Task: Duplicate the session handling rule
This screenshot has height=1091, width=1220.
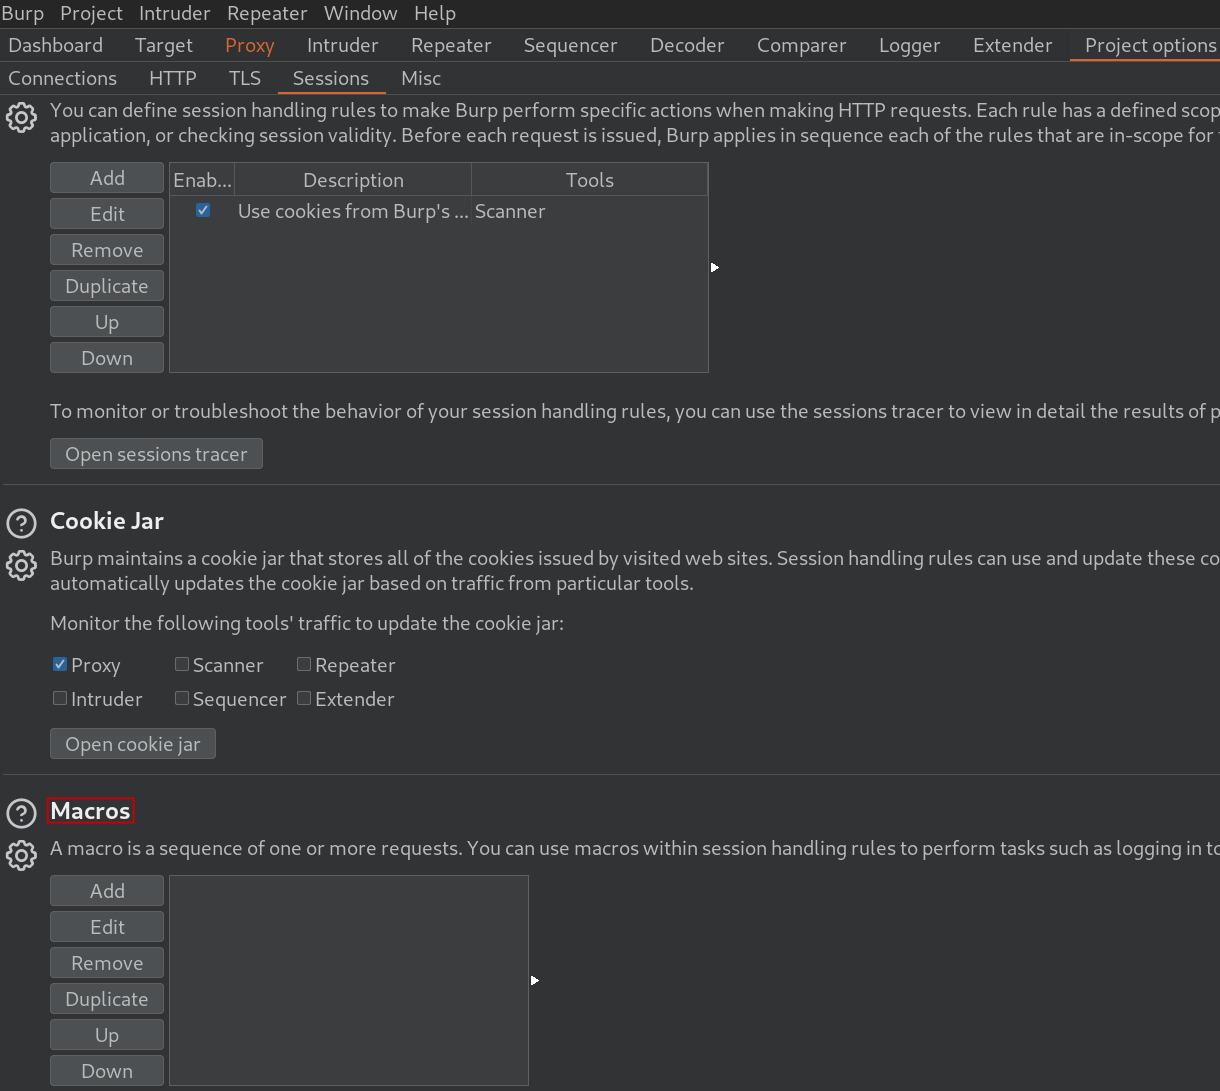Action: tap(107, 286)
